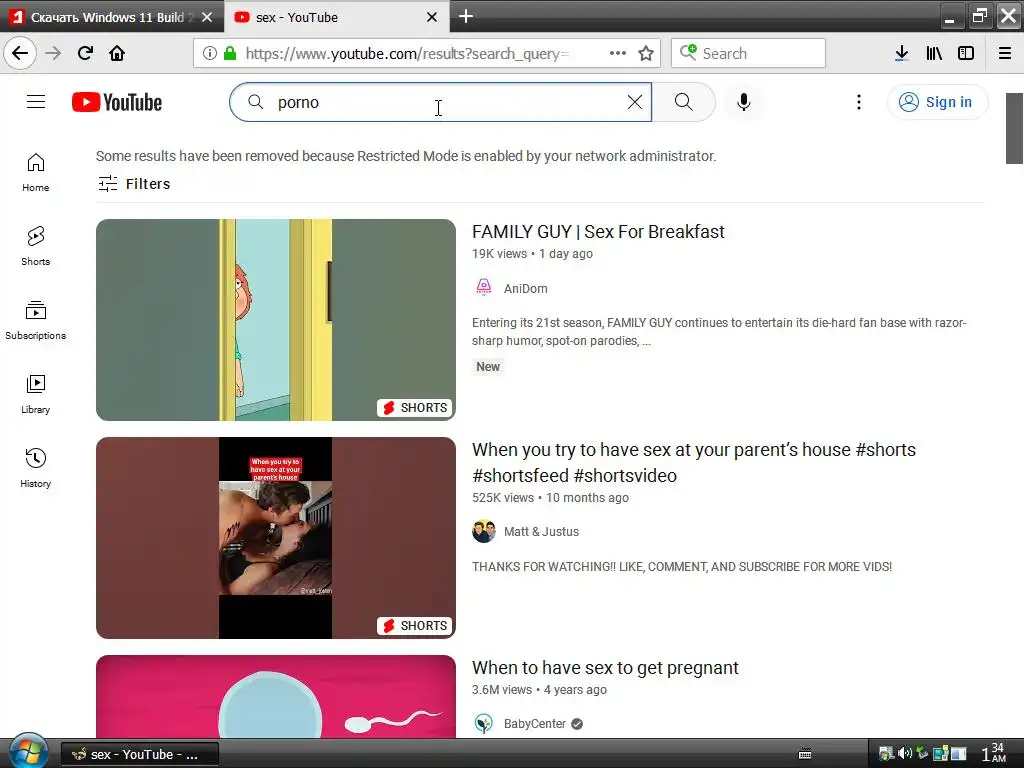
Task: Bookmark this page with the star
Action: coord(646,54)
